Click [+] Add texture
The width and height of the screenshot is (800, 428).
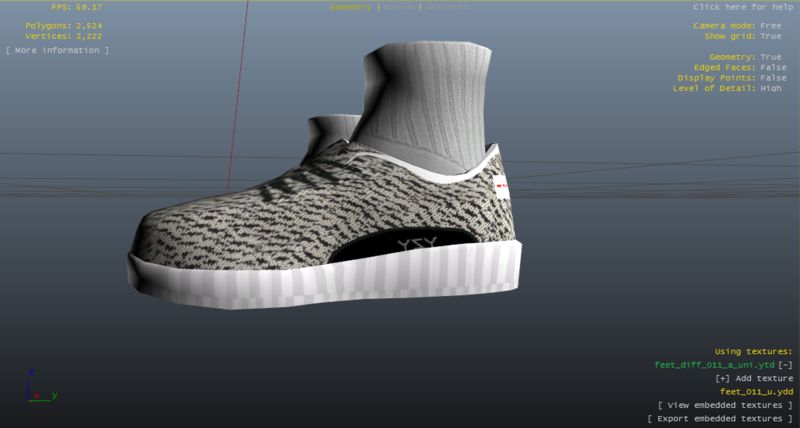pos(754,379)
